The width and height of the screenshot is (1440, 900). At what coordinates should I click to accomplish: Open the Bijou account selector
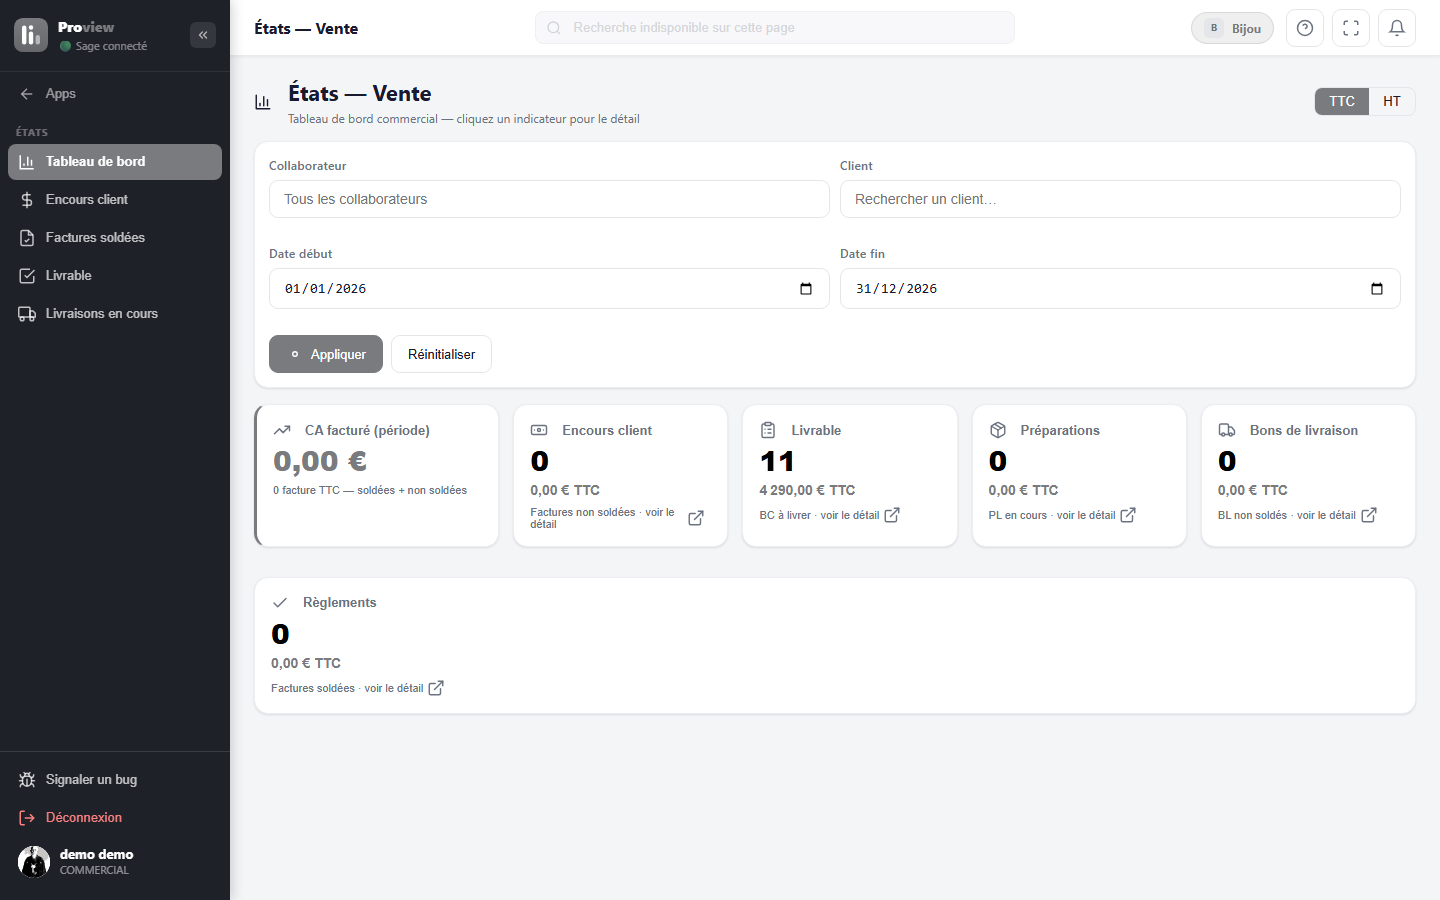click(x=1232, y=28)
